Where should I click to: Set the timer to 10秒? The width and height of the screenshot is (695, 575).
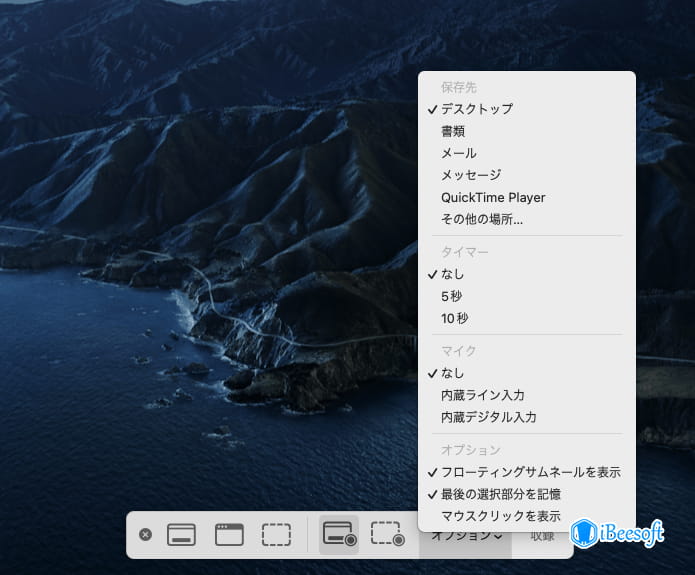click(x=455, y=318)
